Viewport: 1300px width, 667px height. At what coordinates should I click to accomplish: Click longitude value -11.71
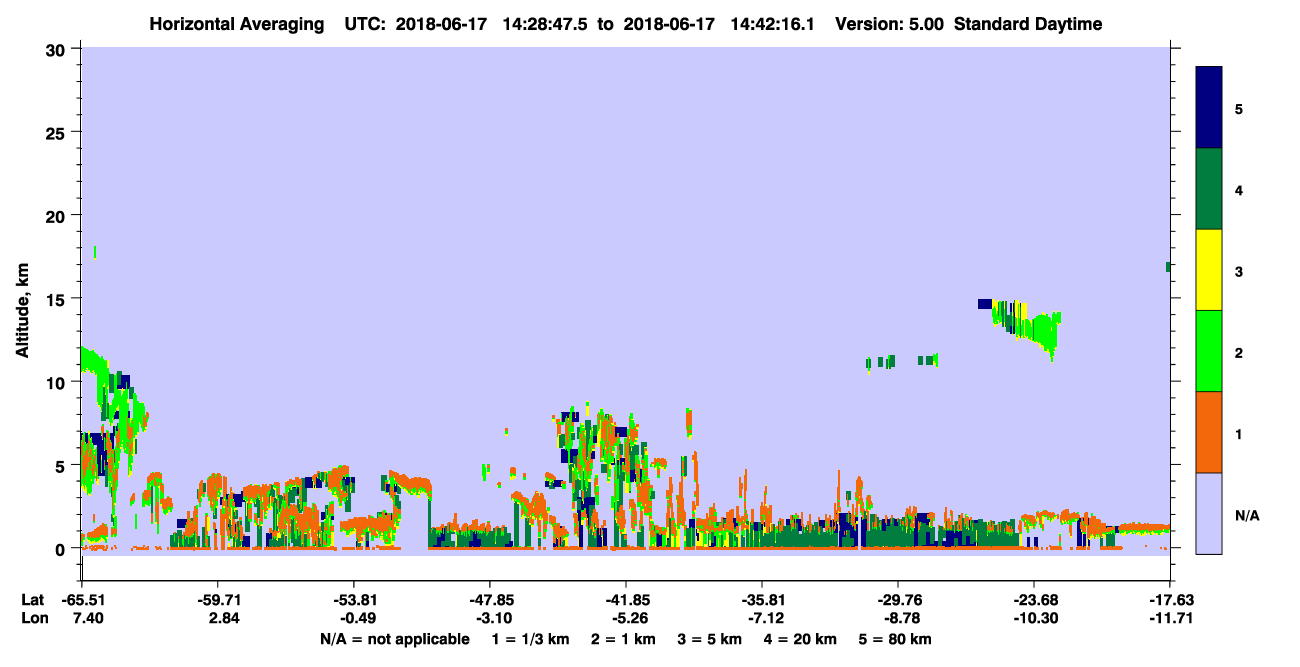[x=1170, y=619]
